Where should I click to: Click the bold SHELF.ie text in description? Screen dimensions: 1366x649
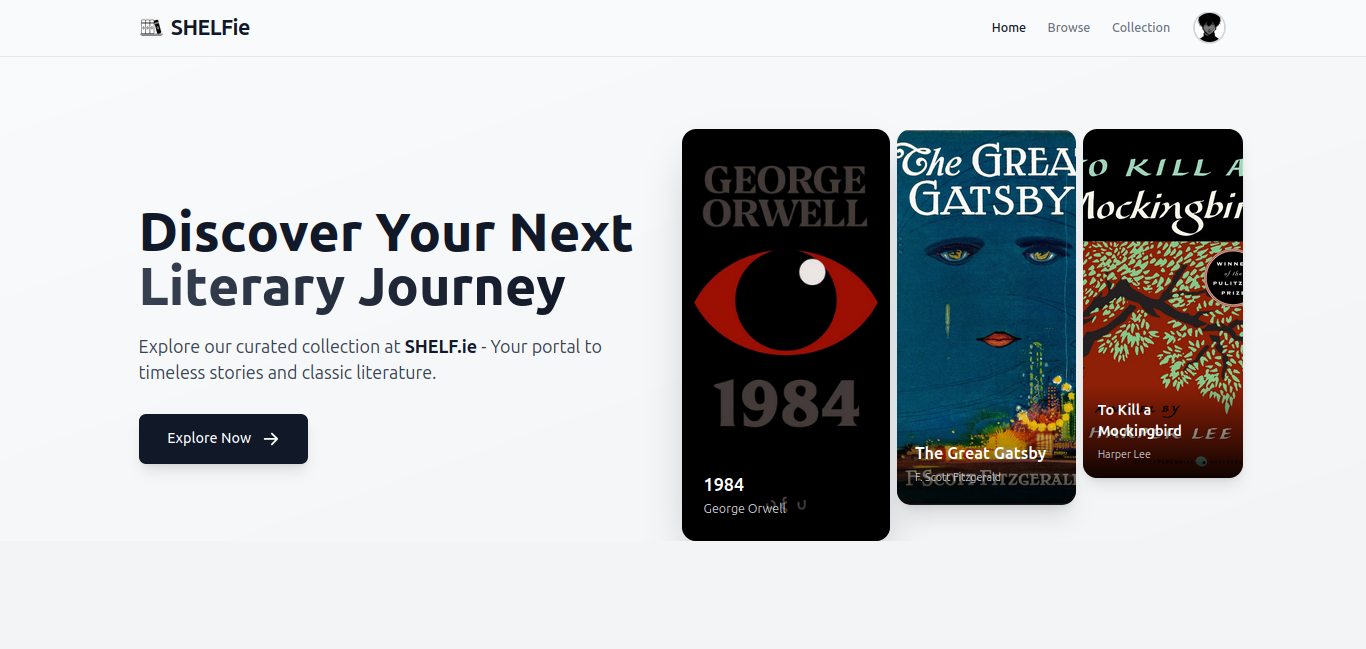click(x=440, y=347)
